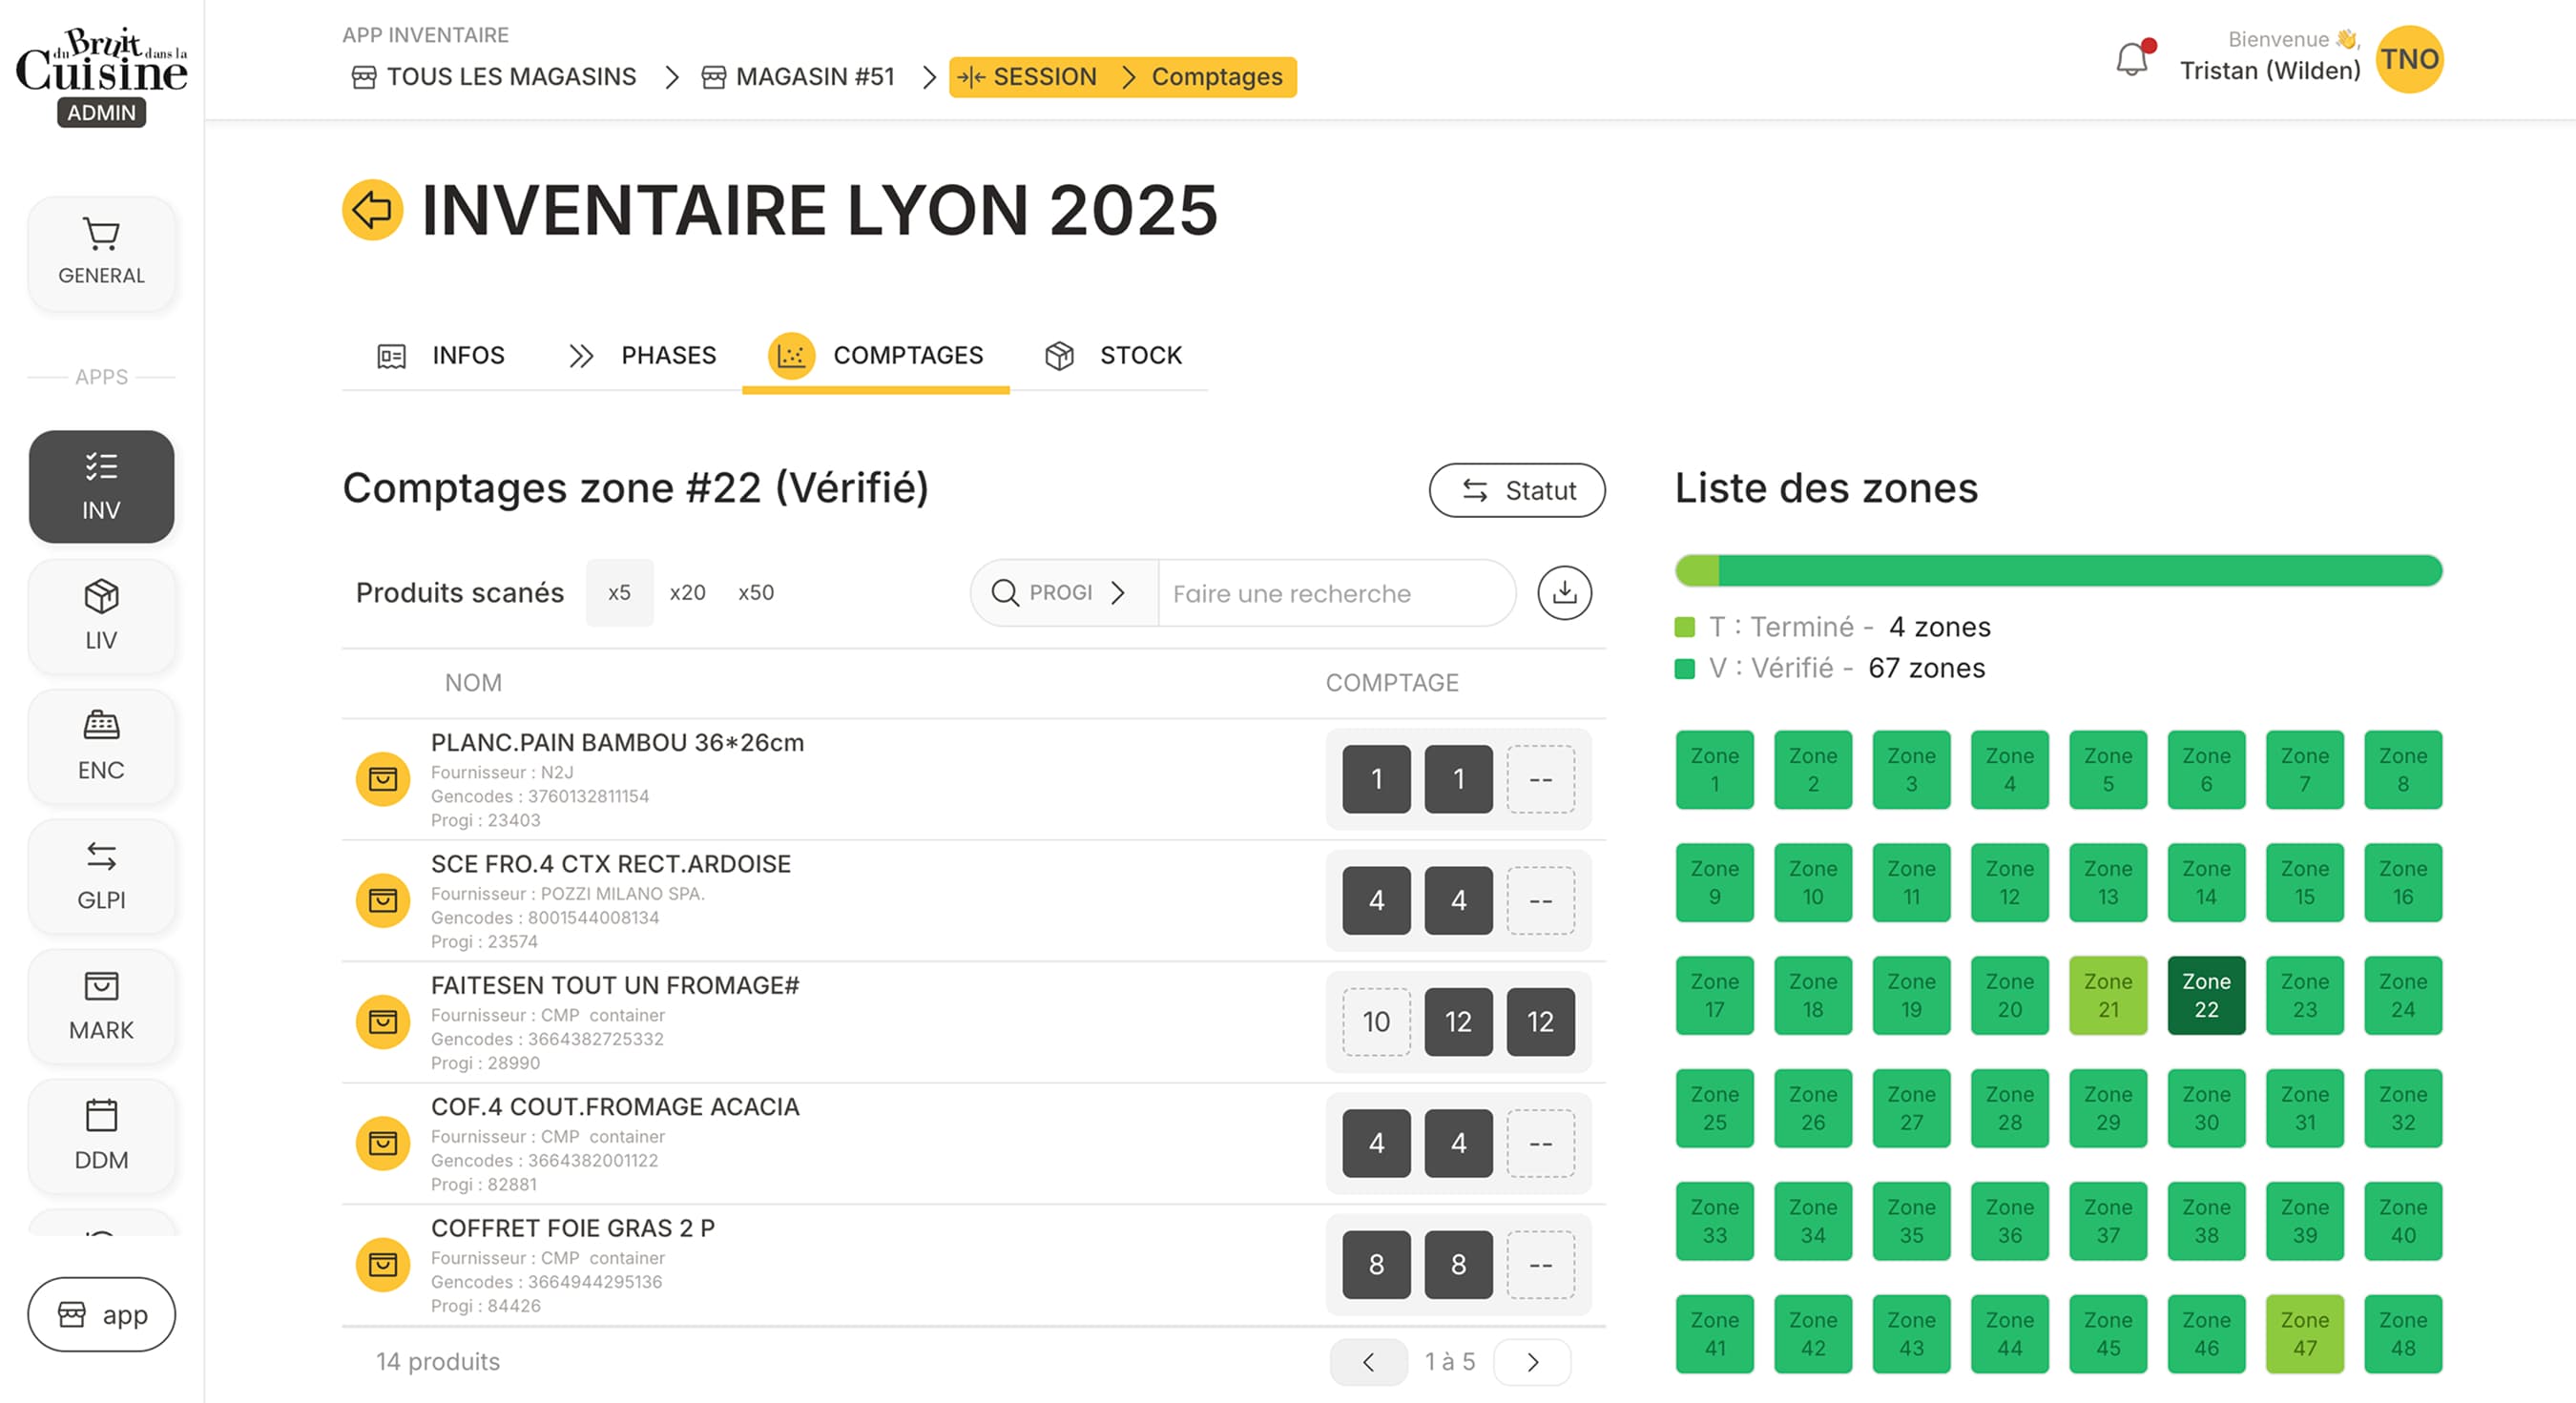Open the notification bell

[2133, 60]
